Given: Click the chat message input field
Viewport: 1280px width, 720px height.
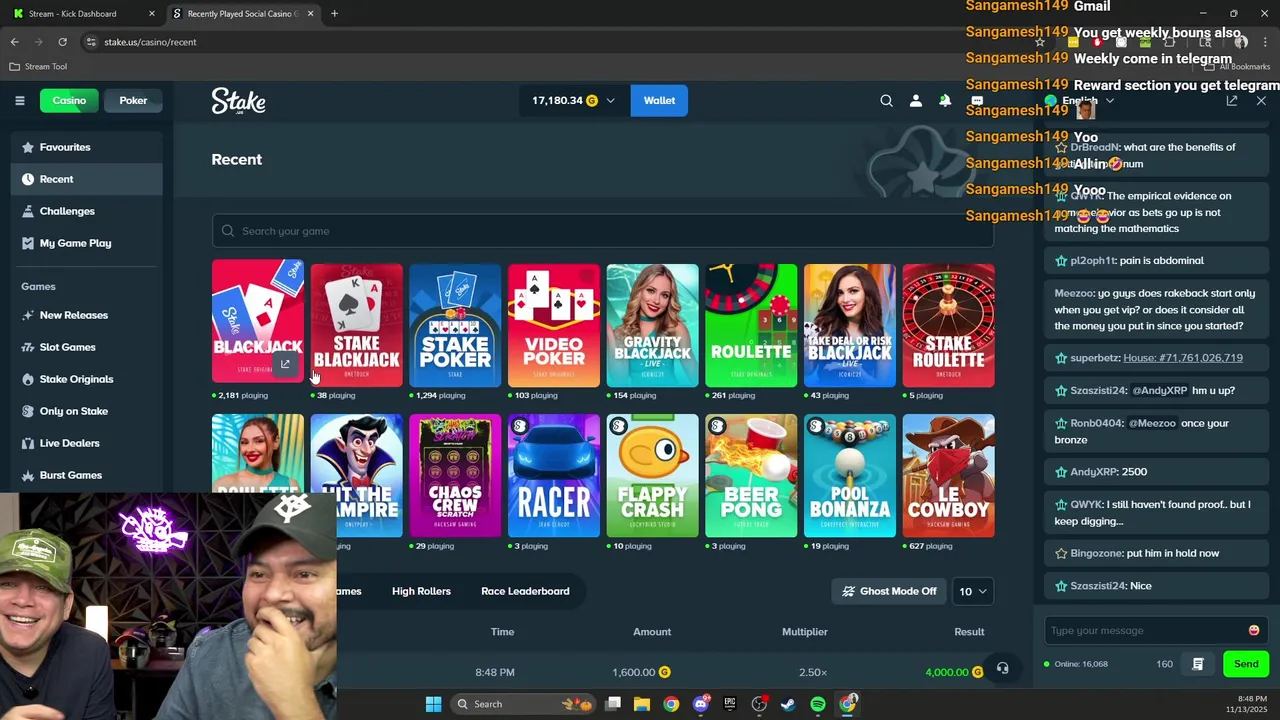Looking at the screenshot, I should pos(1144,631).
